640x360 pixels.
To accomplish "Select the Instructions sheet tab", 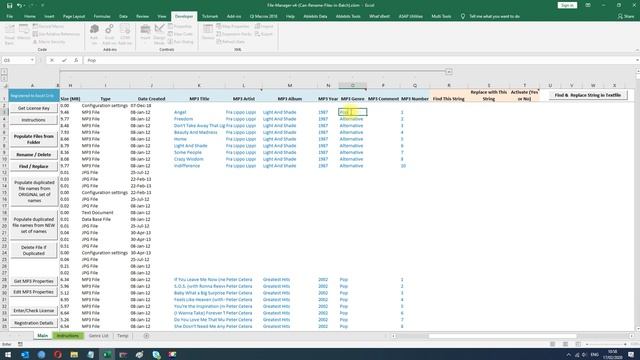I will click(x=68, y=336).
